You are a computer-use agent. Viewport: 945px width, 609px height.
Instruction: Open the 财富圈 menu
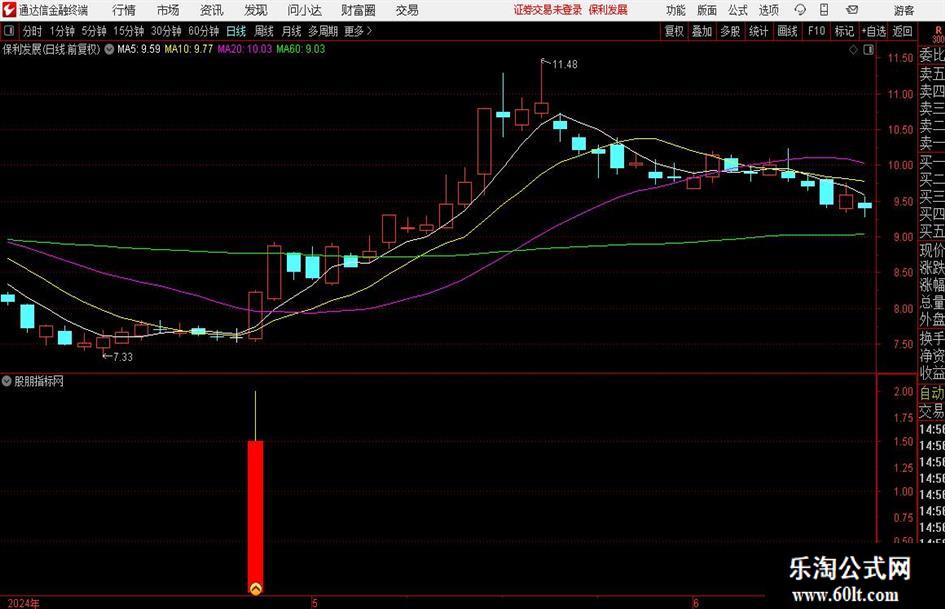point(358,10)
